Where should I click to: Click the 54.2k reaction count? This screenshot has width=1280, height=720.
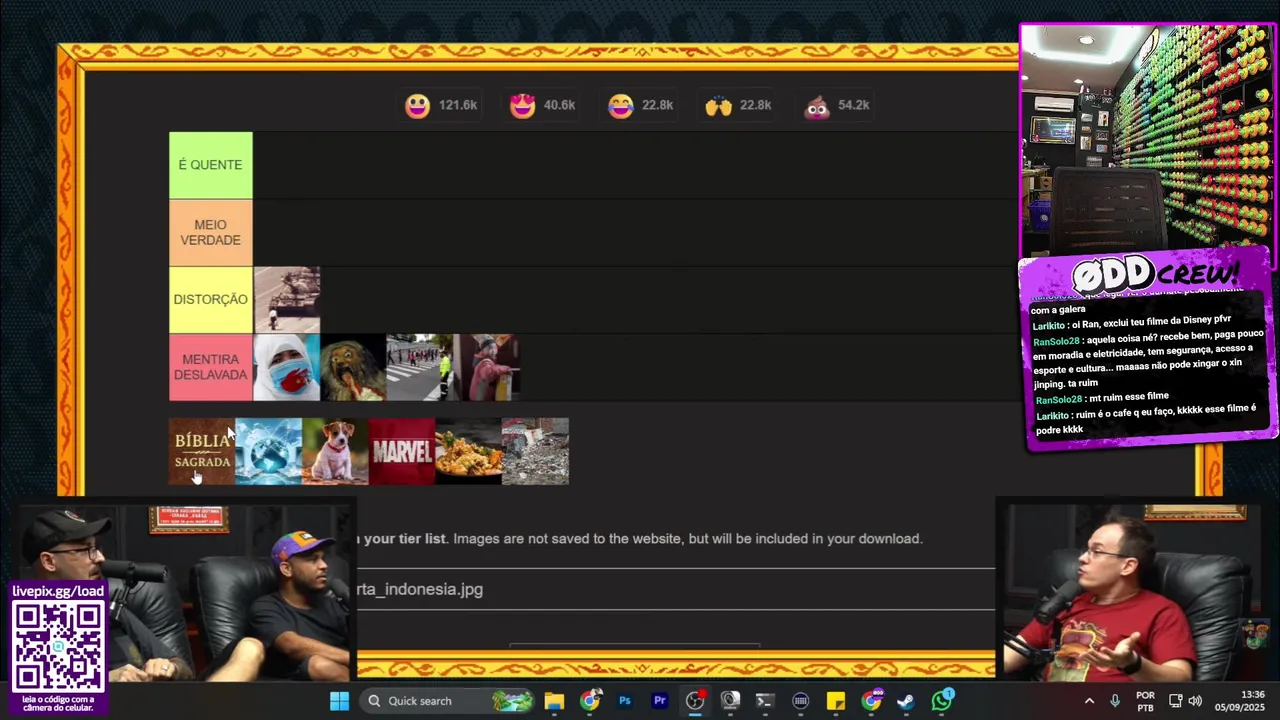point(853,105)
